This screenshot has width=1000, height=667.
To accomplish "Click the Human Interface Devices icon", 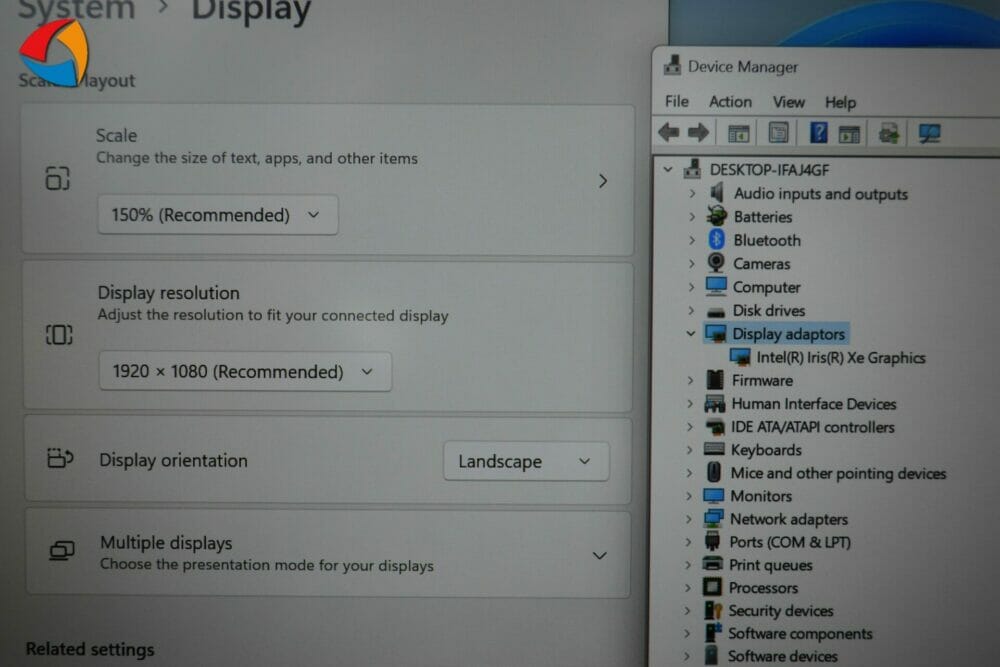I will [x=714, y=403].
